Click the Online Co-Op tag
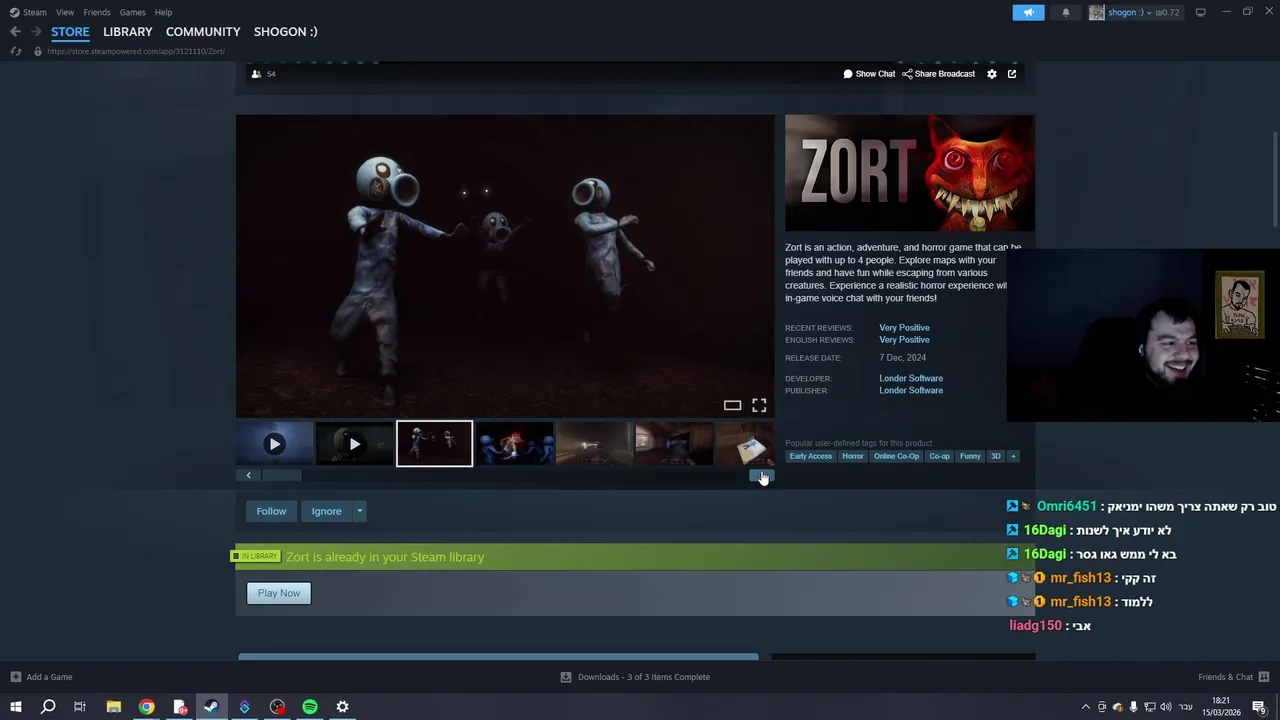Screen dimensions: 1280x720 [x=896, y=456]
